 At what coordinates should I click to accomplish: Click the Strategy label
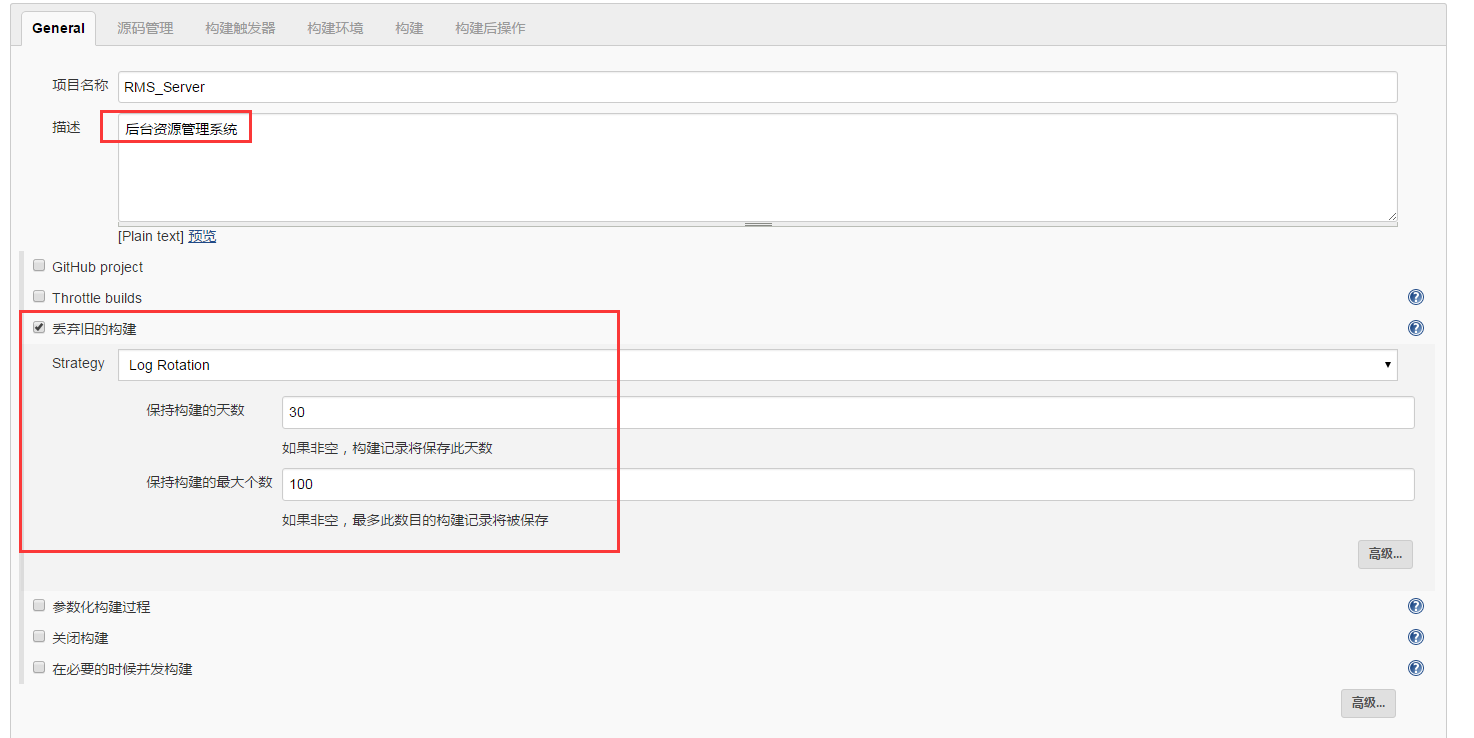click(78, 363)
